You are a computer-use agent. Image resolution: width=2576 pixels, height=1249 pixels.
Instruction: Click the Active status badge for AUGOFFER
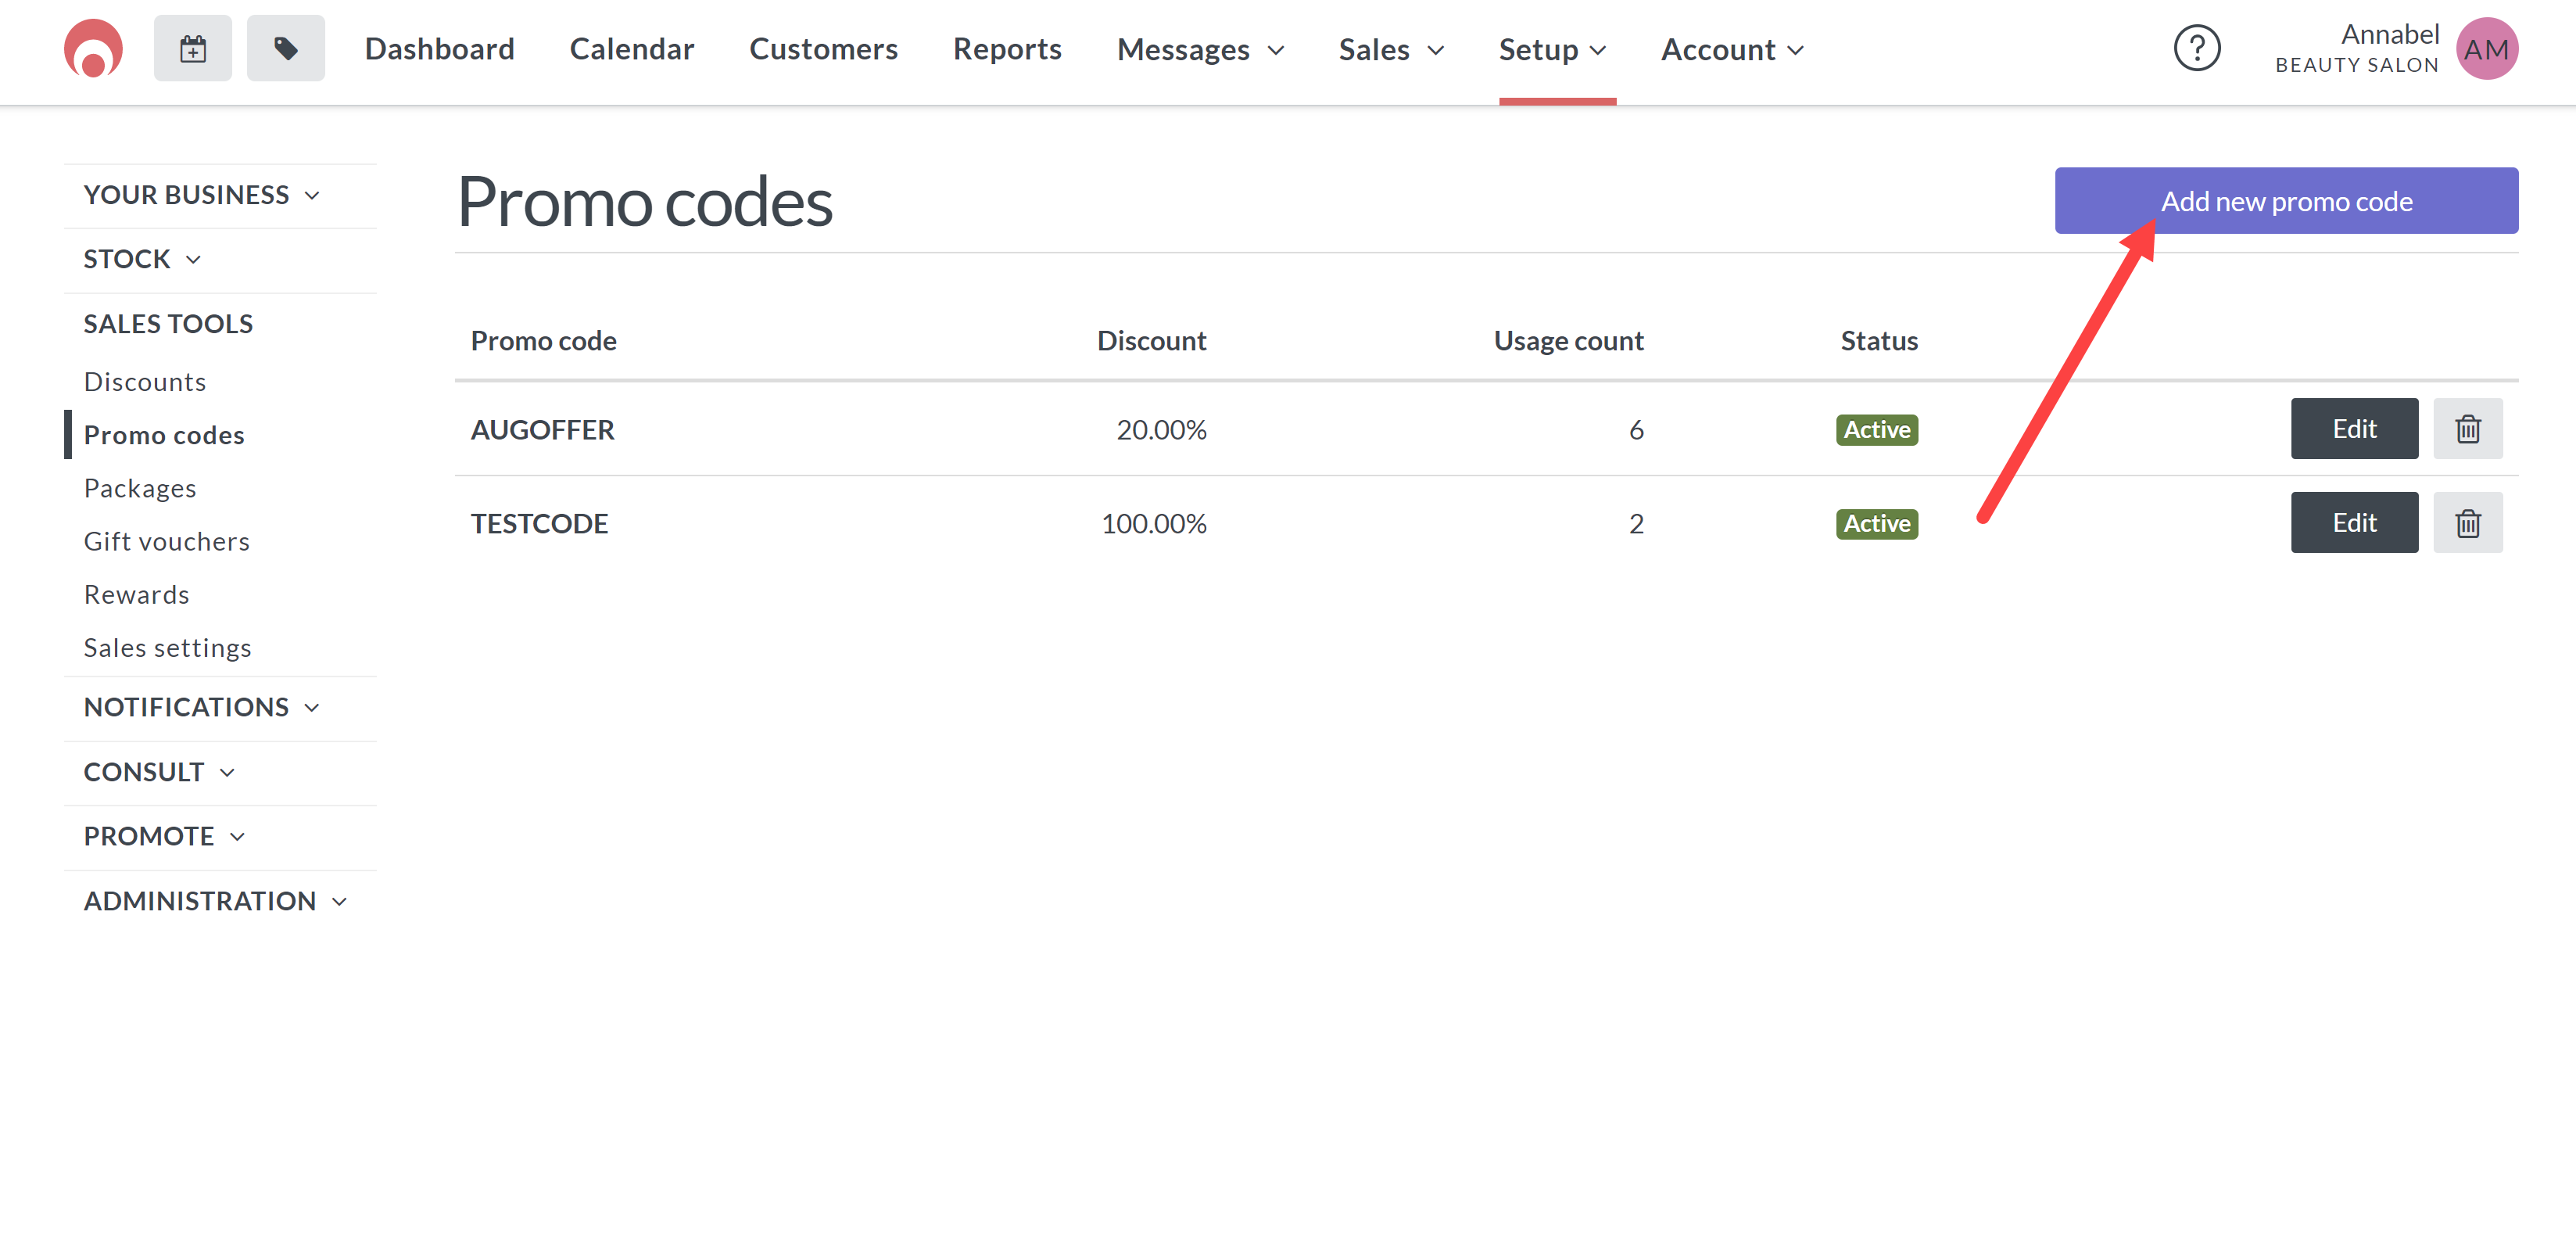1875,429
